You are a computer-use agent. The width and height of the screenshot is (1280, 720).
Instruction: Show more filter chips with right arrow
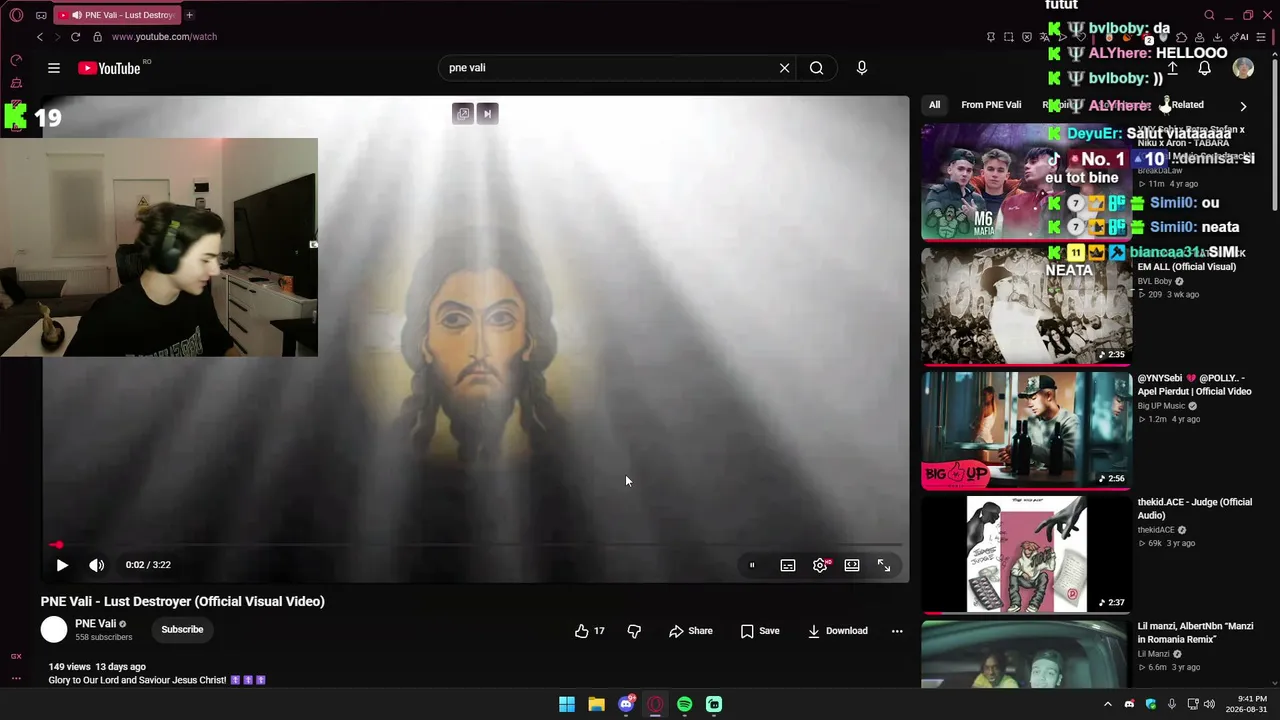click(x=1243, y=106)
